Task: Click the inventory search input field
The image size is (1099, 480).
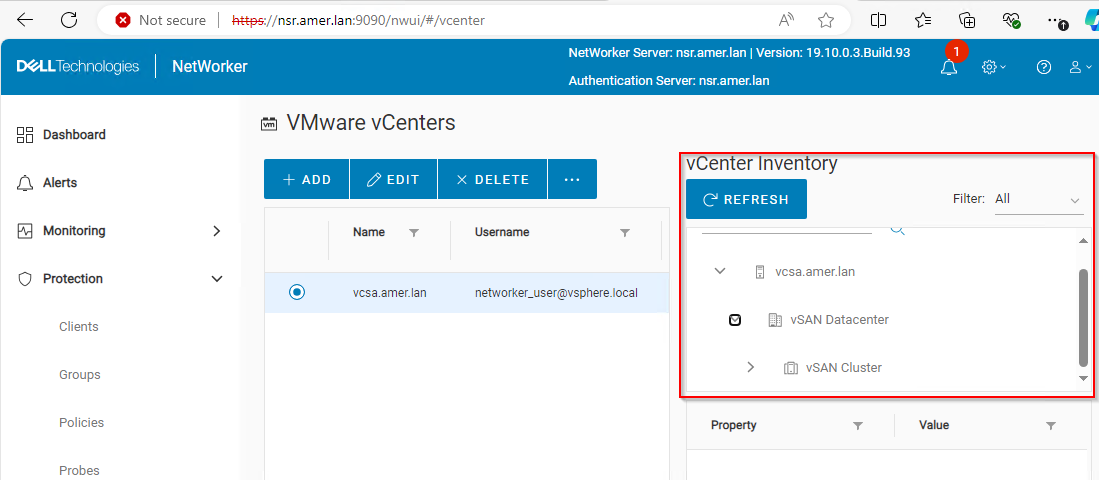Action: point(786,229)
